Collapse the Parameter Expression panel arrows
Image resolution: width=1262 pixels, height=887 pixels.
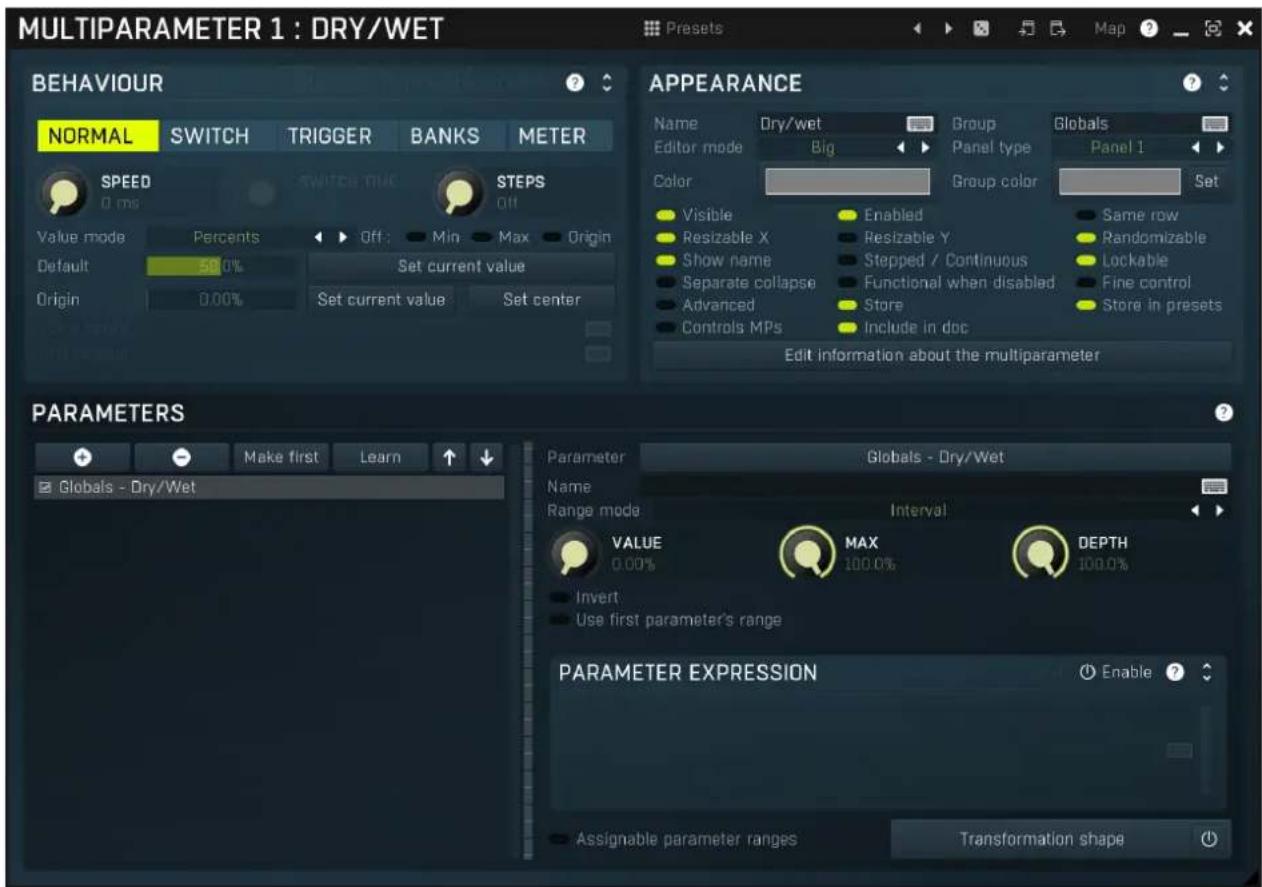point(1206,672)
